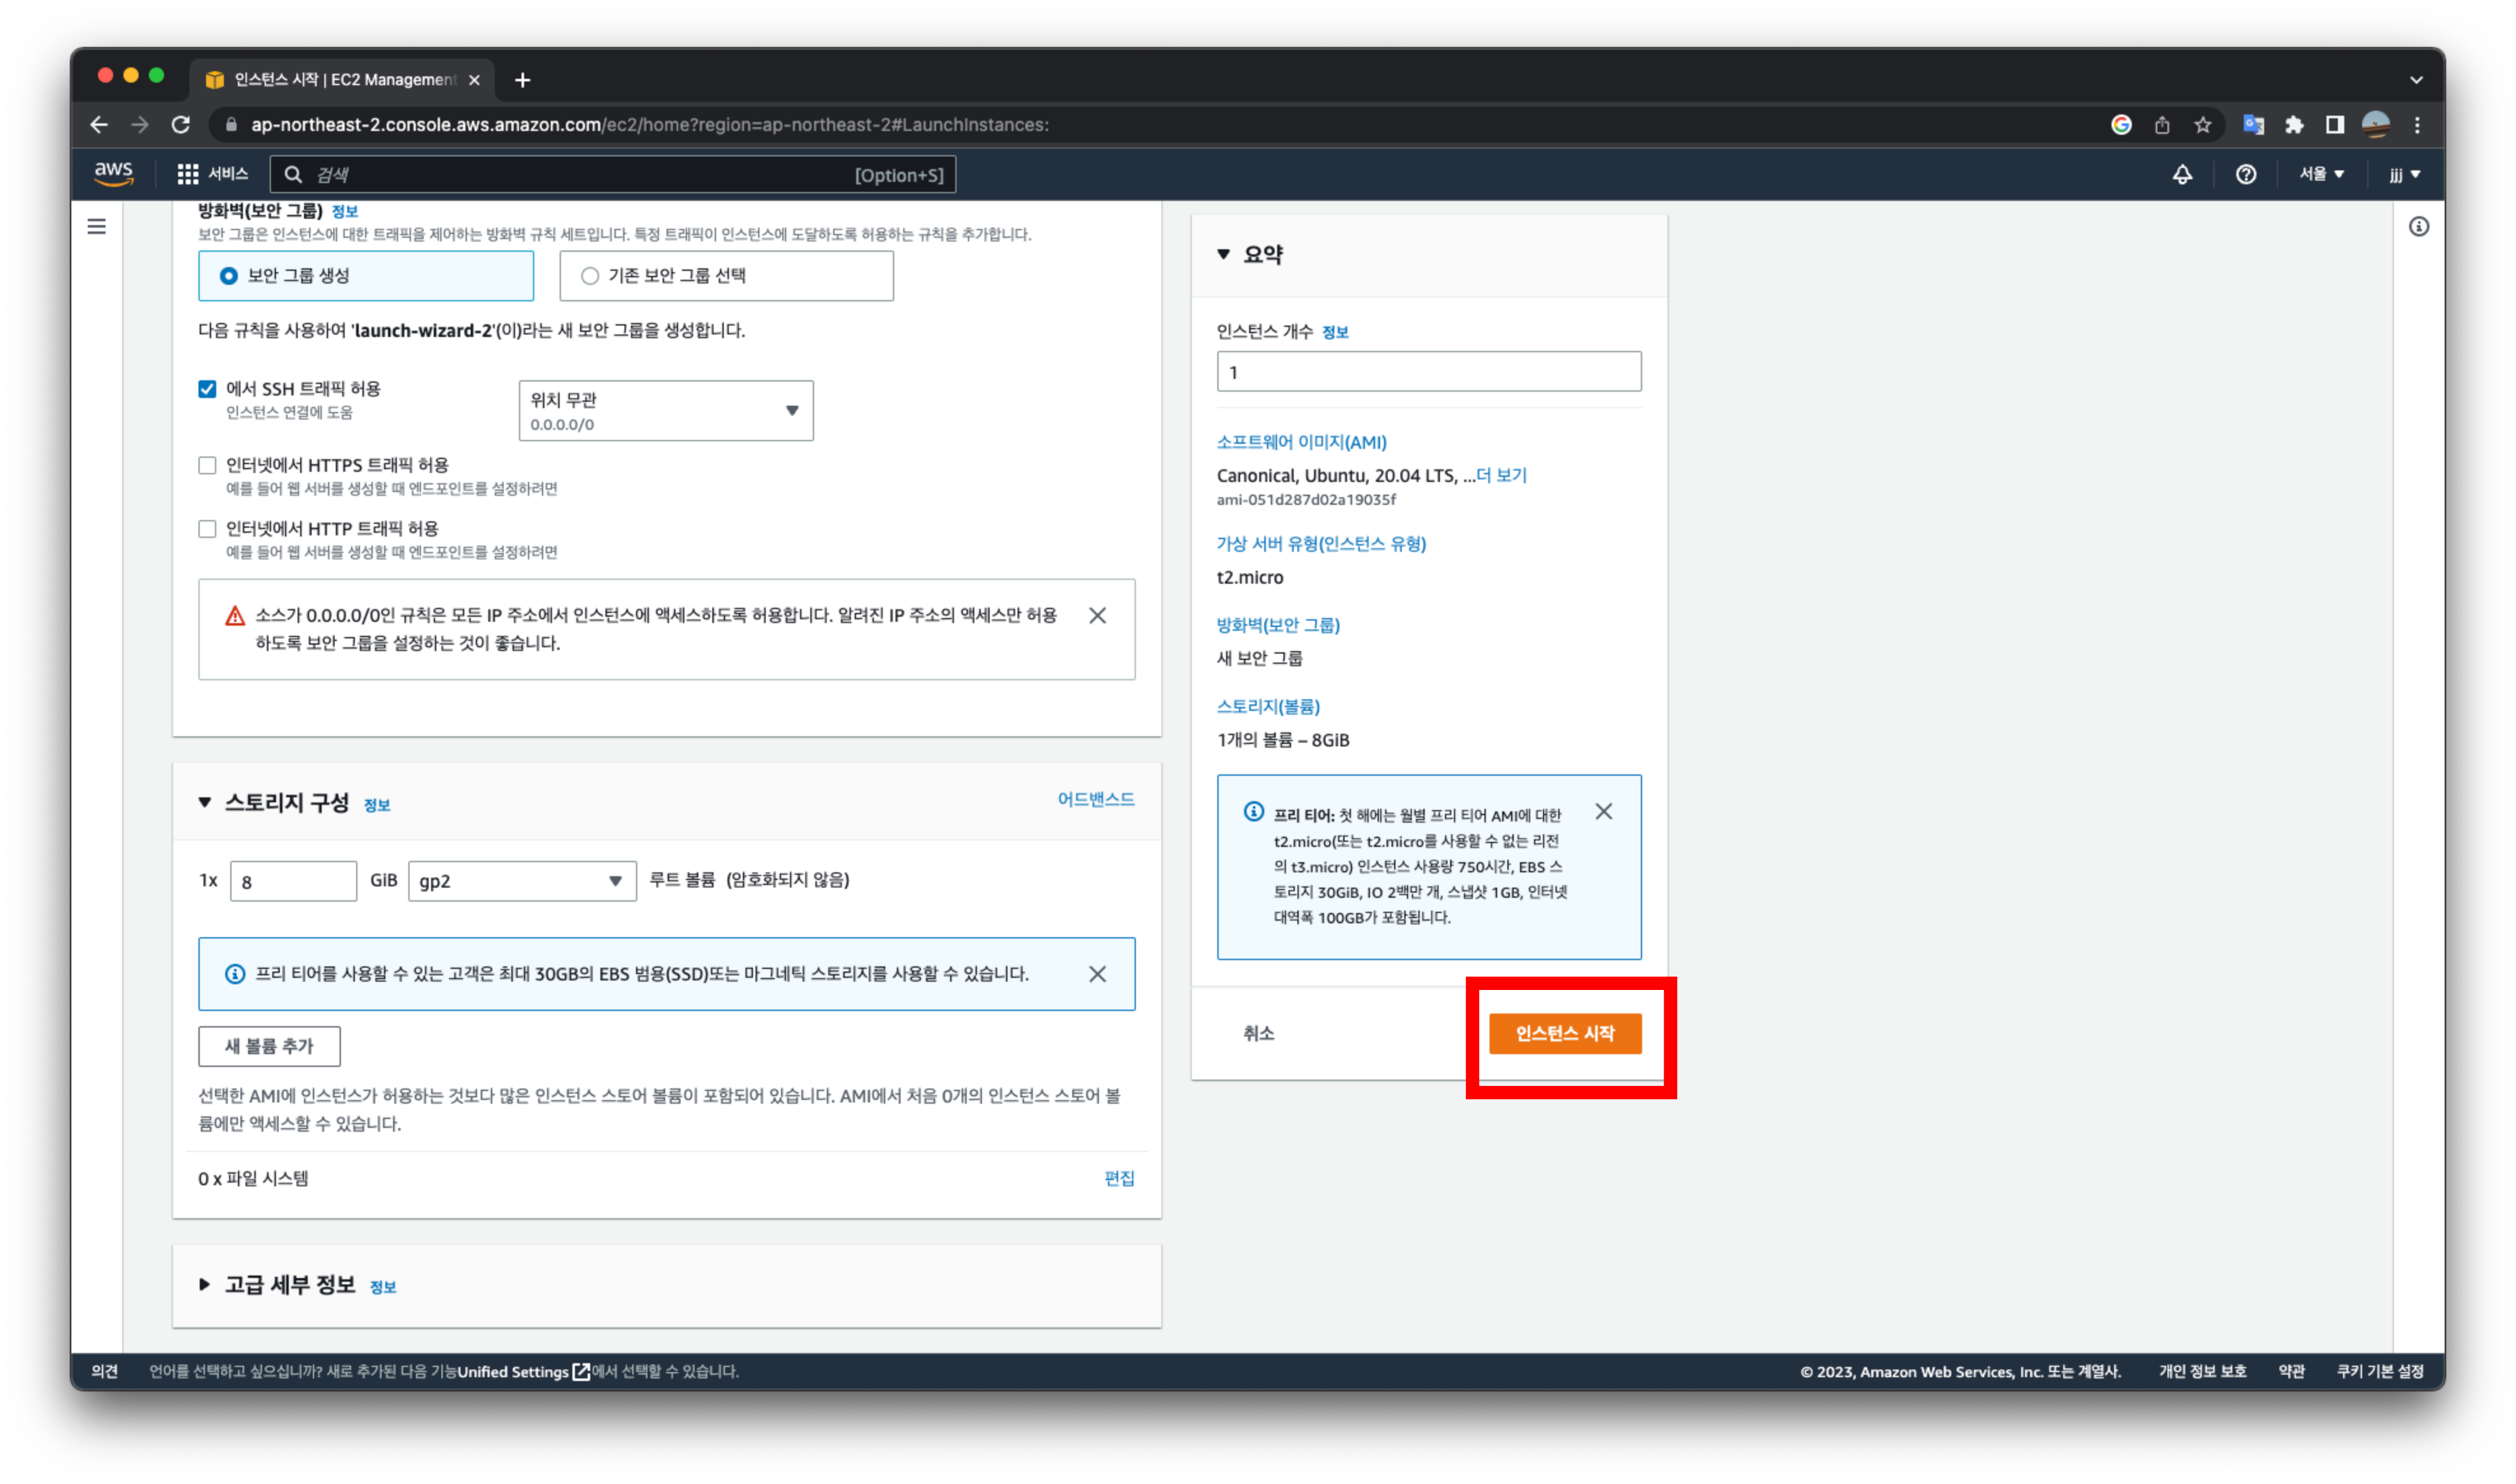Open the SSH source location dropdown
This screenshot has height=1484, width=2516.
(665, 410)
